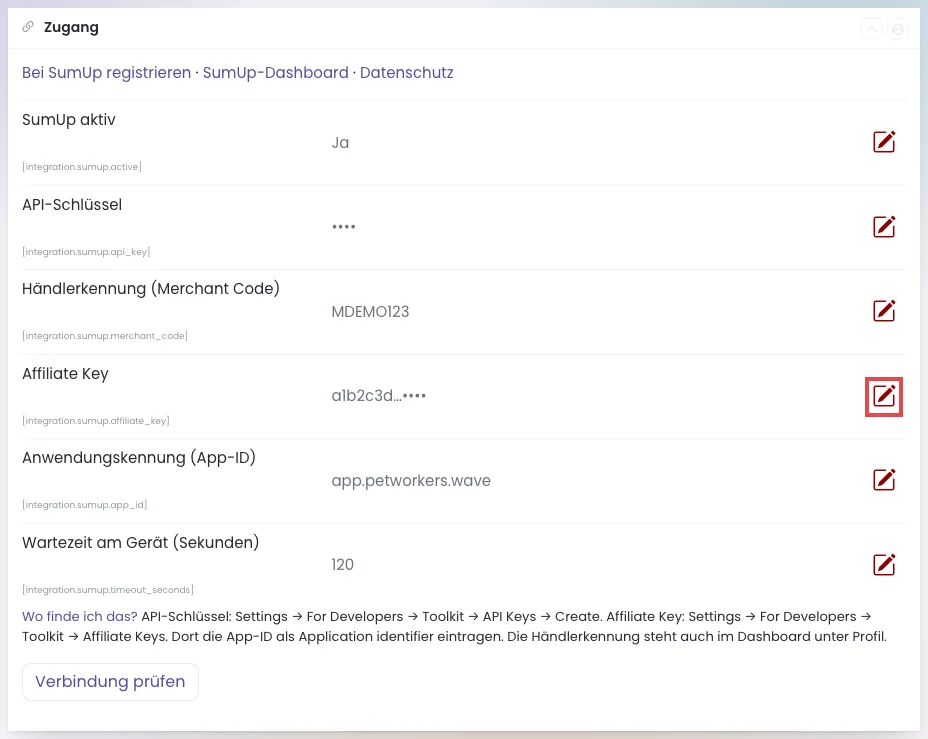Click the Zugang panel heading
The width and height of the screenshot is (928, 739).
coord(71,27)
